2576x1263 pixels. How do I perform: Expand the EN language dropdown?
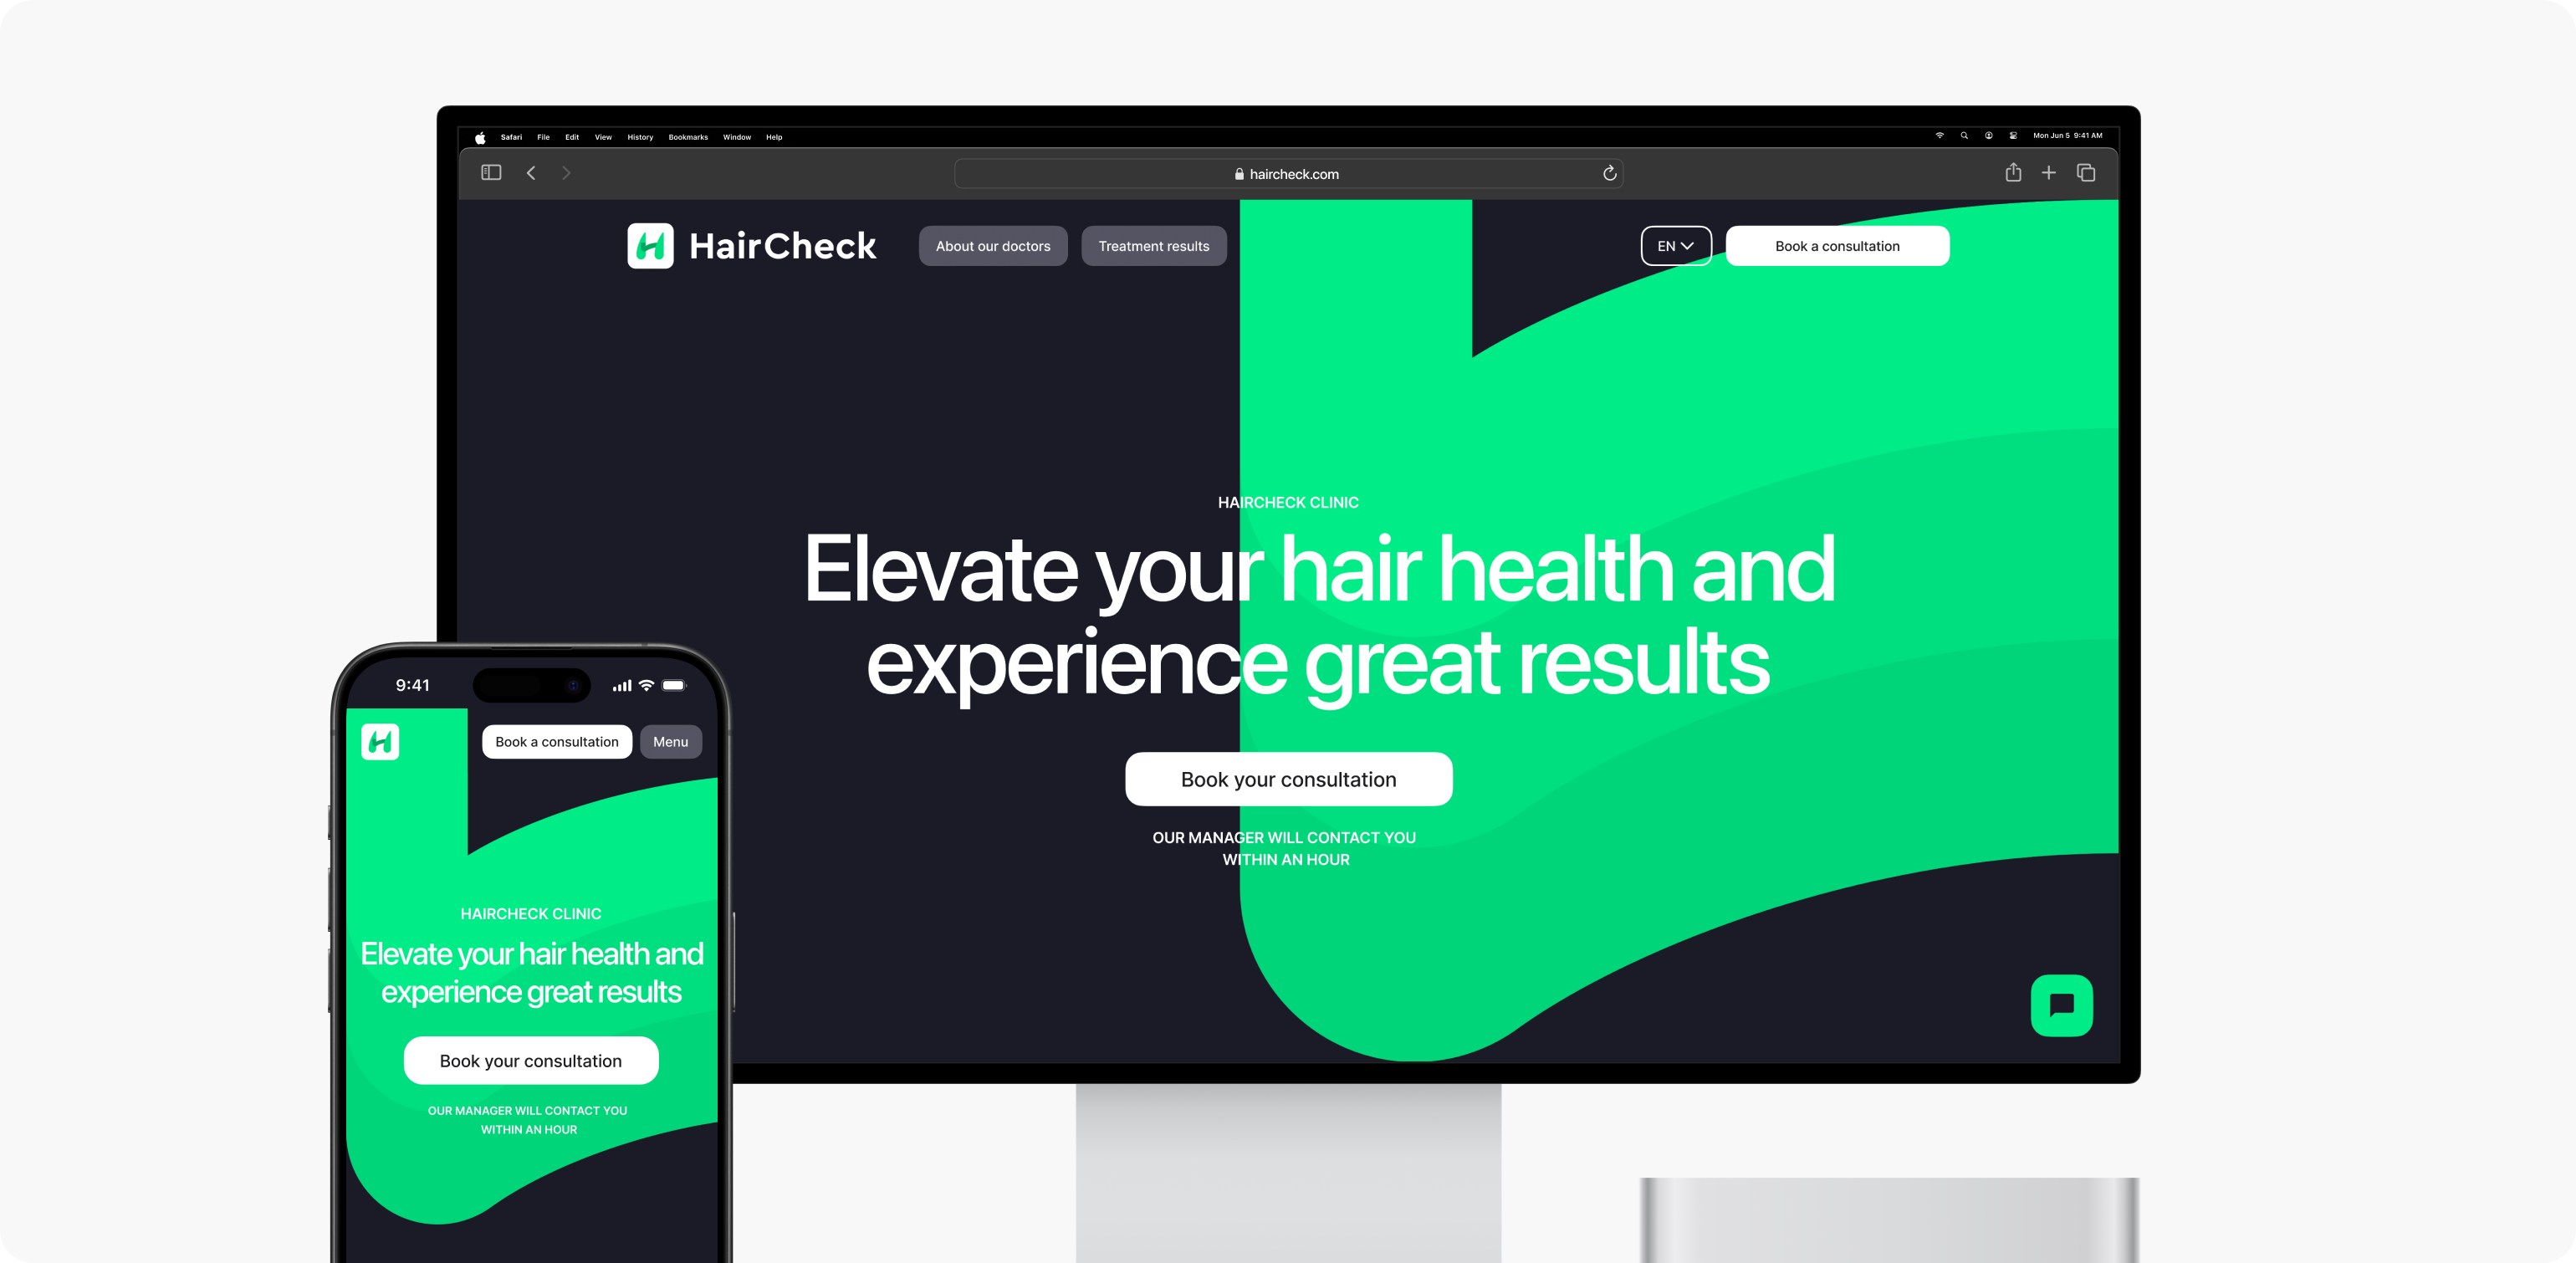pos(1674,245)
